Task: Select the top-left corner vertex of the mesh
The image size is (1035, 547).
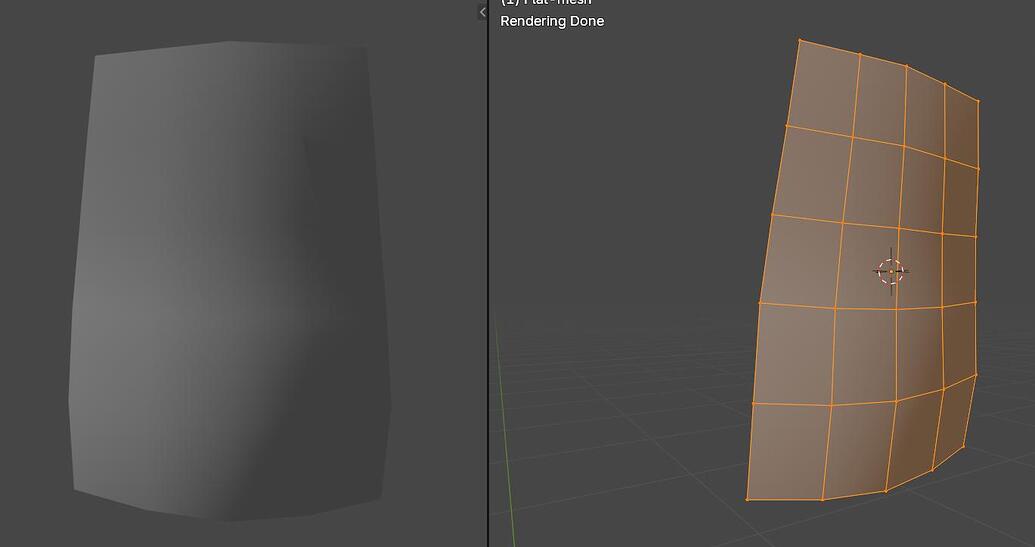Action: 800,40
